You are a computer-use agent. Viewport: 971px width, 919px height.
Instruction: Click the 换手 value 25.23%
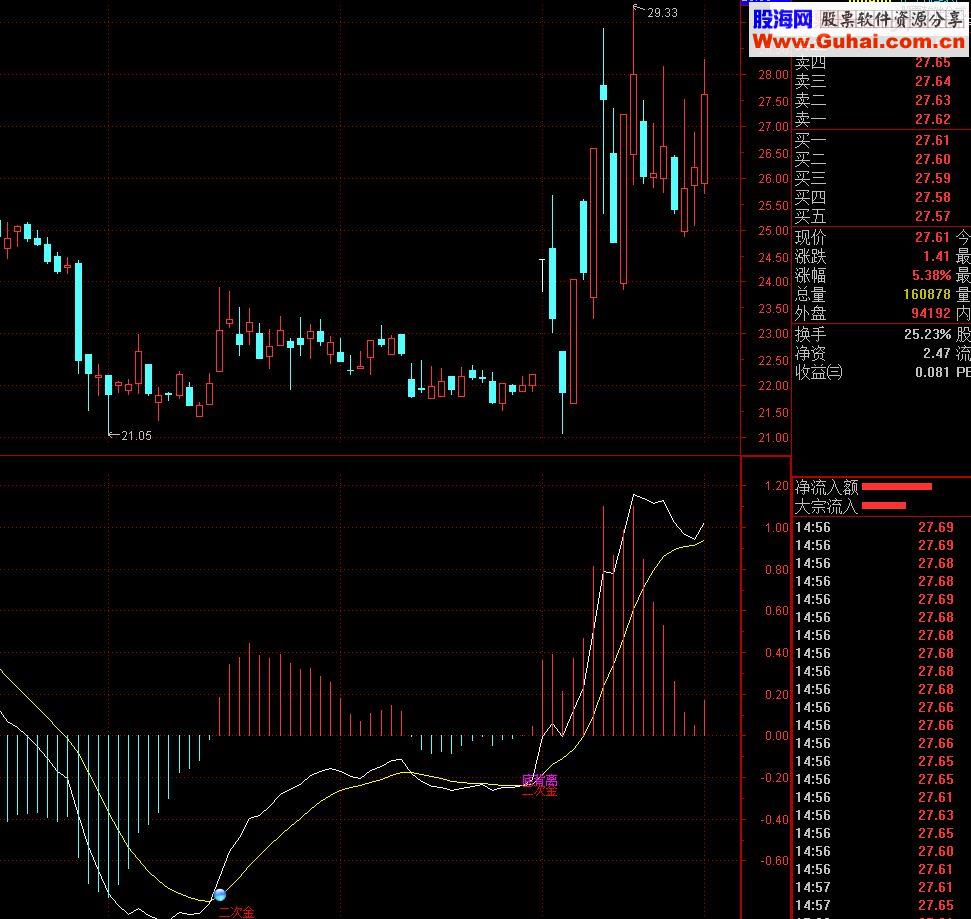[x=928, y=334]
